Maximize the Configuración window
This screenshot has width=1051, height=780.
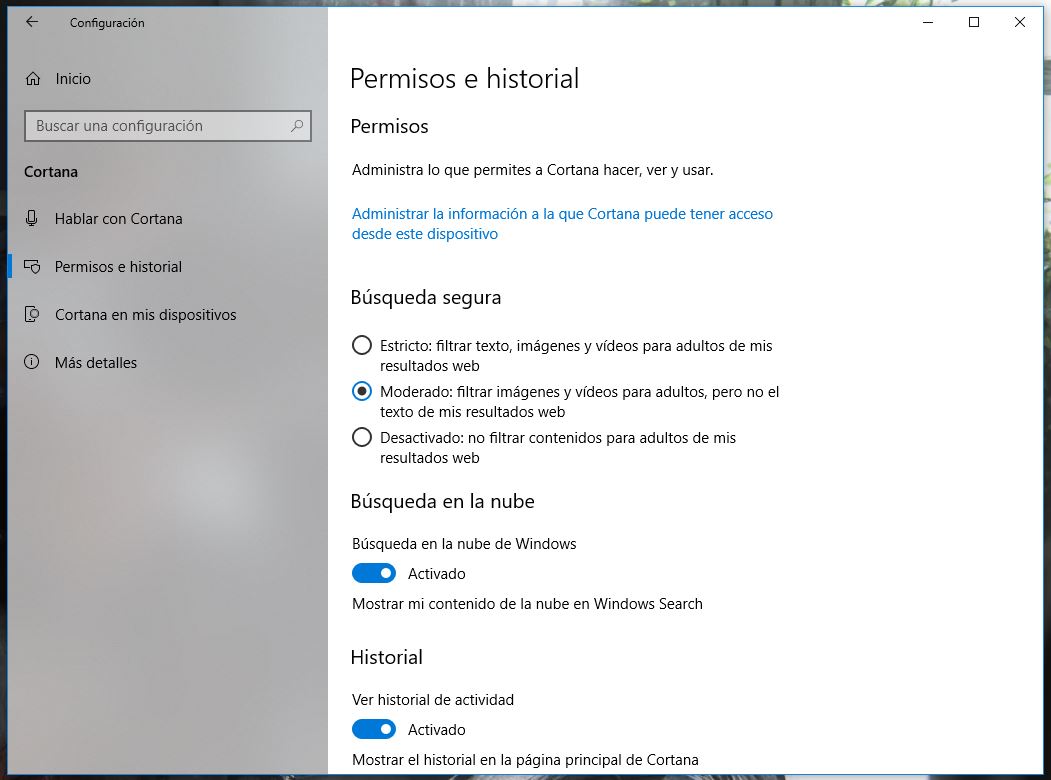point(973,22)
